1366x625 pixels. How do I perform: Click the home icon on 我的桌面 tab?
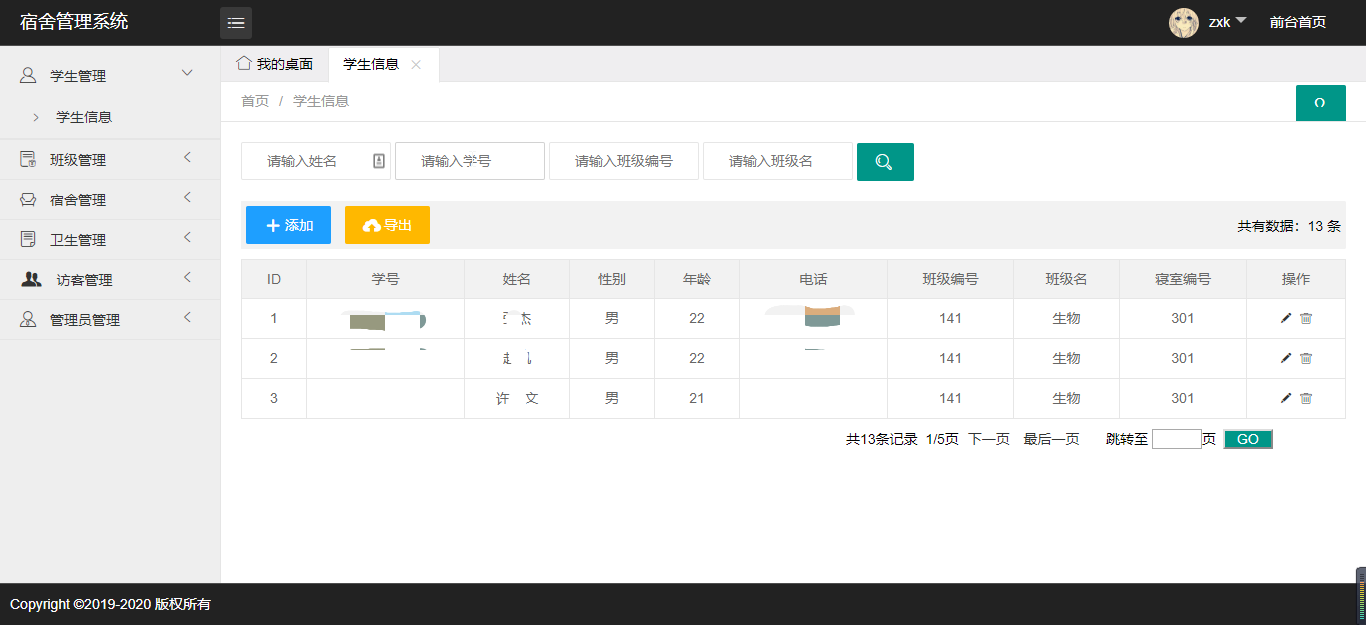pyautogui.click(x=242, y=62)
